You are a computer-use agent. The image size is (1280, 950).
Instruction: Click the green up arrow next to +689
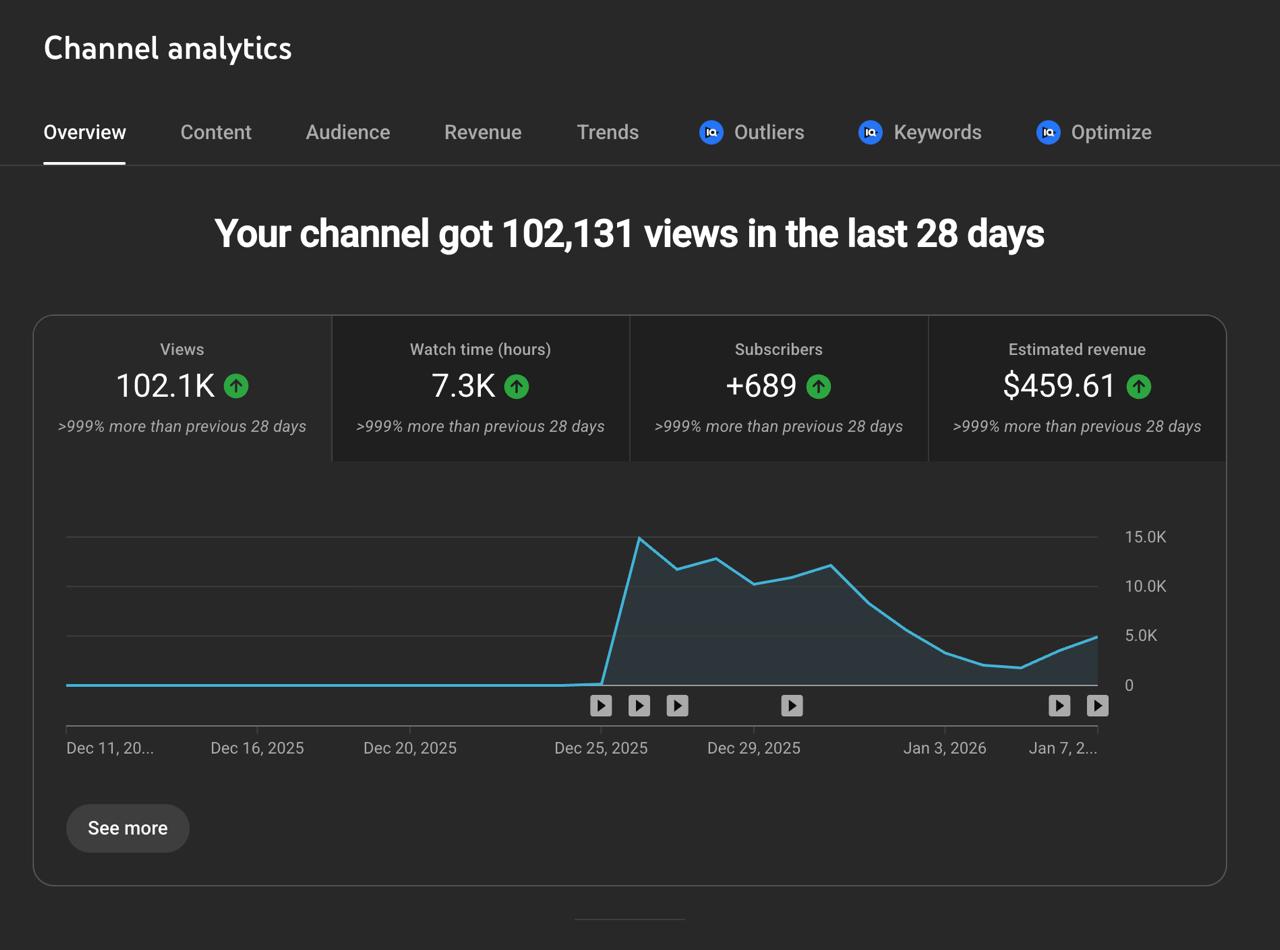[818, 386]
